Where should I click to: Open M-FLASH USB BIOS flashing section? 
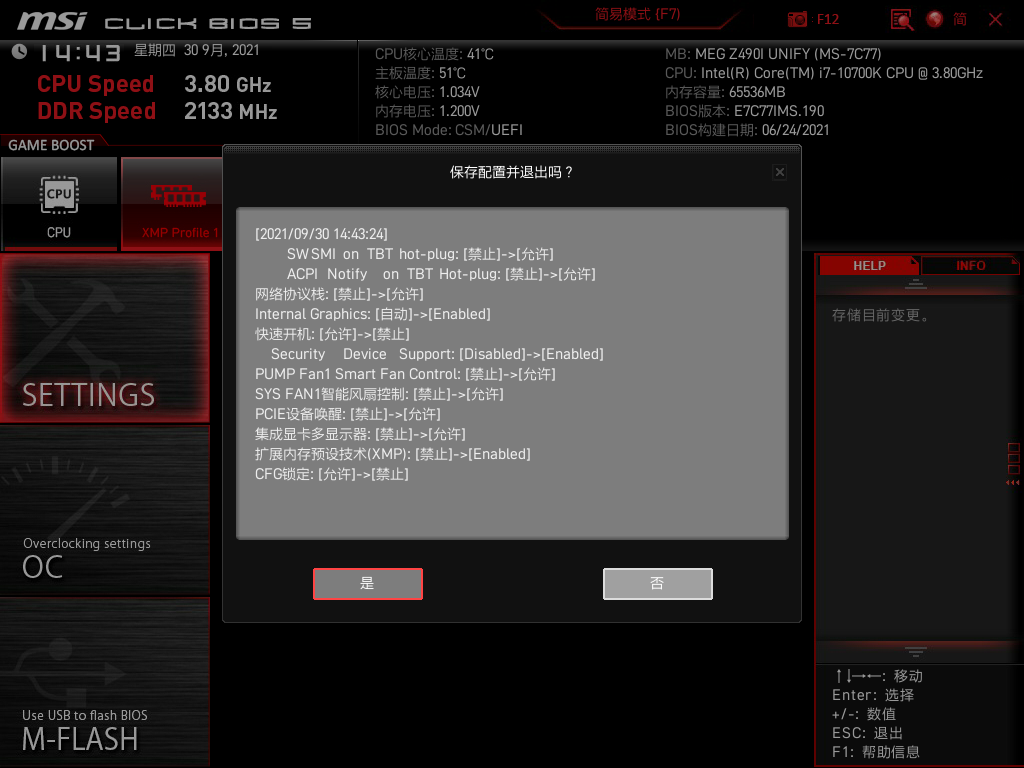pos(105,682)
